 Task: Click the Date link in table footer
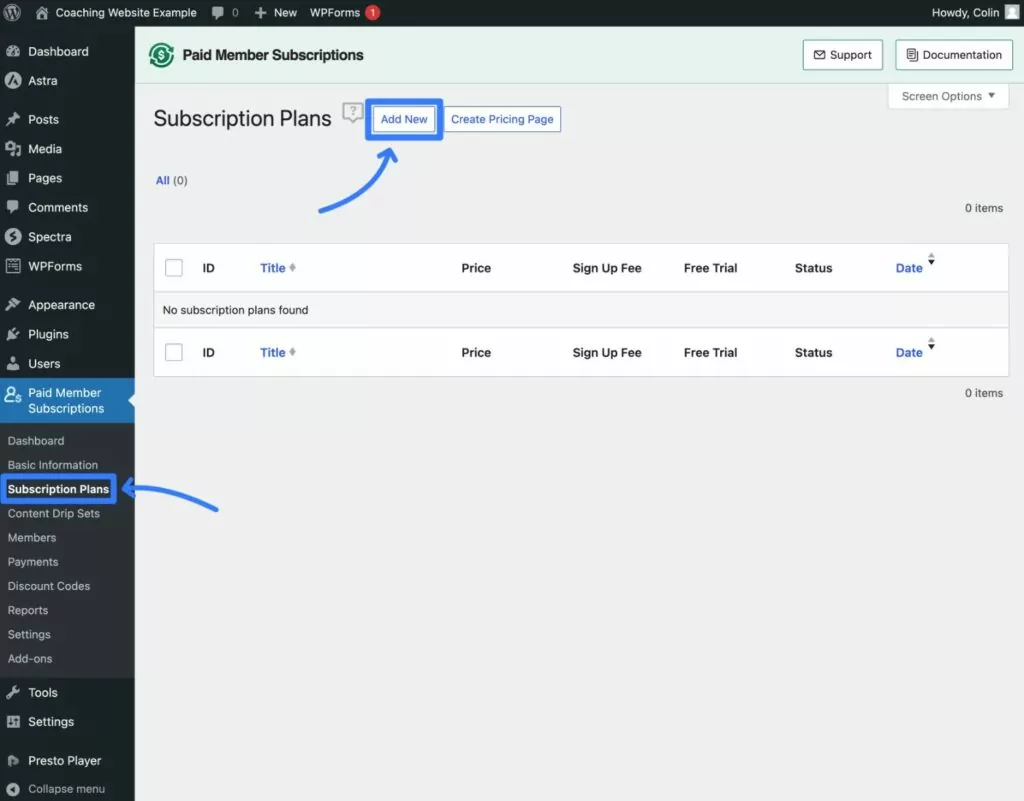(908, 353)
